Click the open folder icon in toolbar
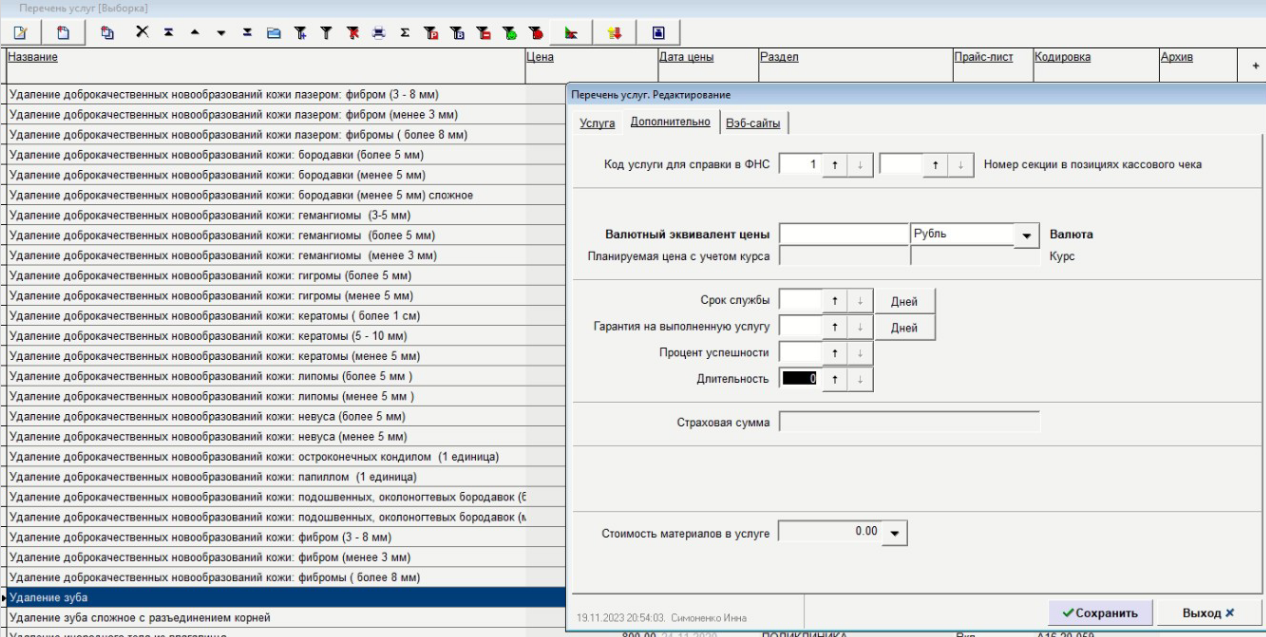This screenshot has height=637, width=1266. click(x=274, y=32)
